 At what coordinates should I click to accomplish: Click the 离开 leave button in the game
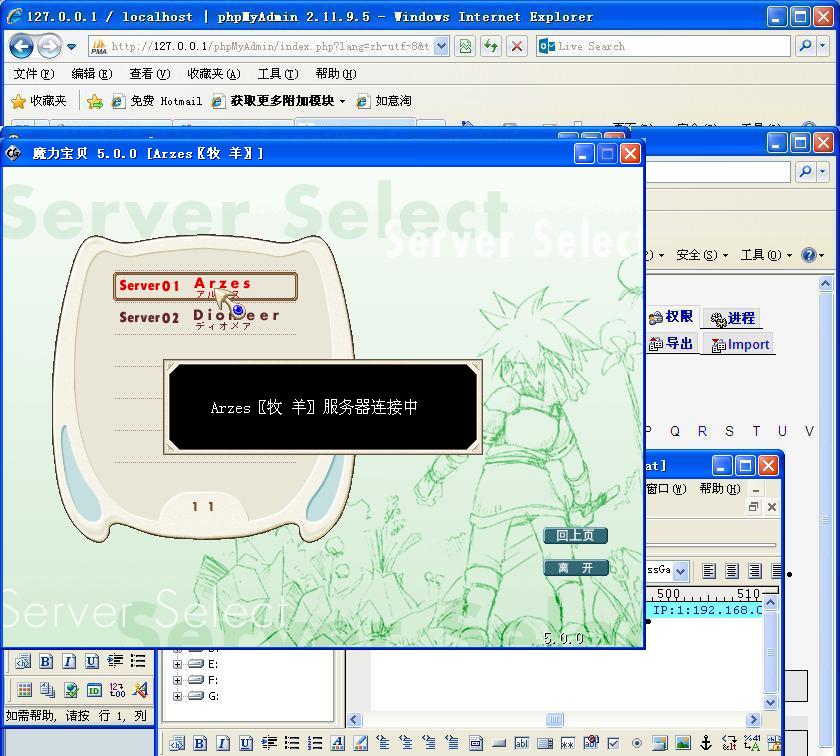pos(576,568)
